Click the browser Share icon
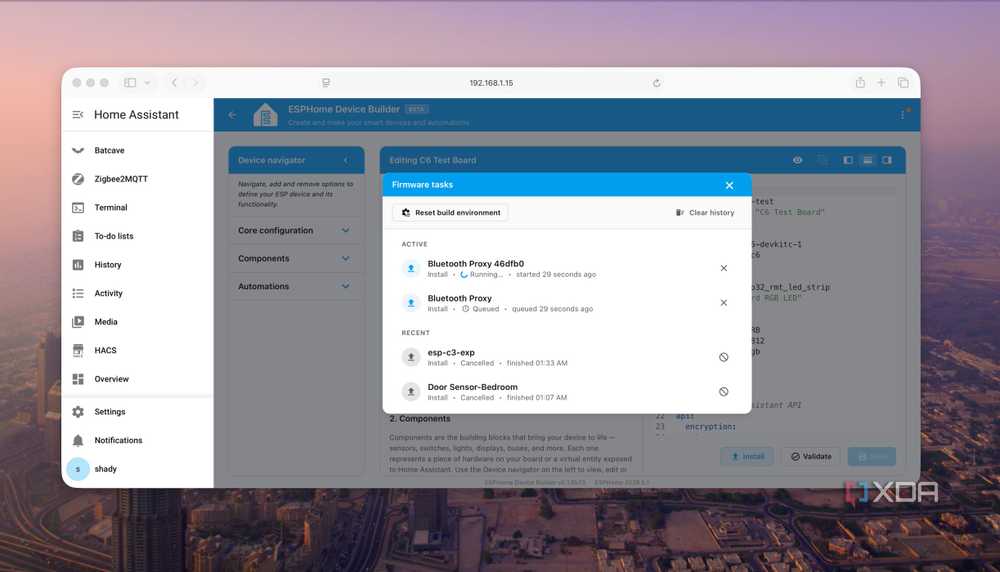Viewport: 1000px width, 572px height. [x=860, y=82]
